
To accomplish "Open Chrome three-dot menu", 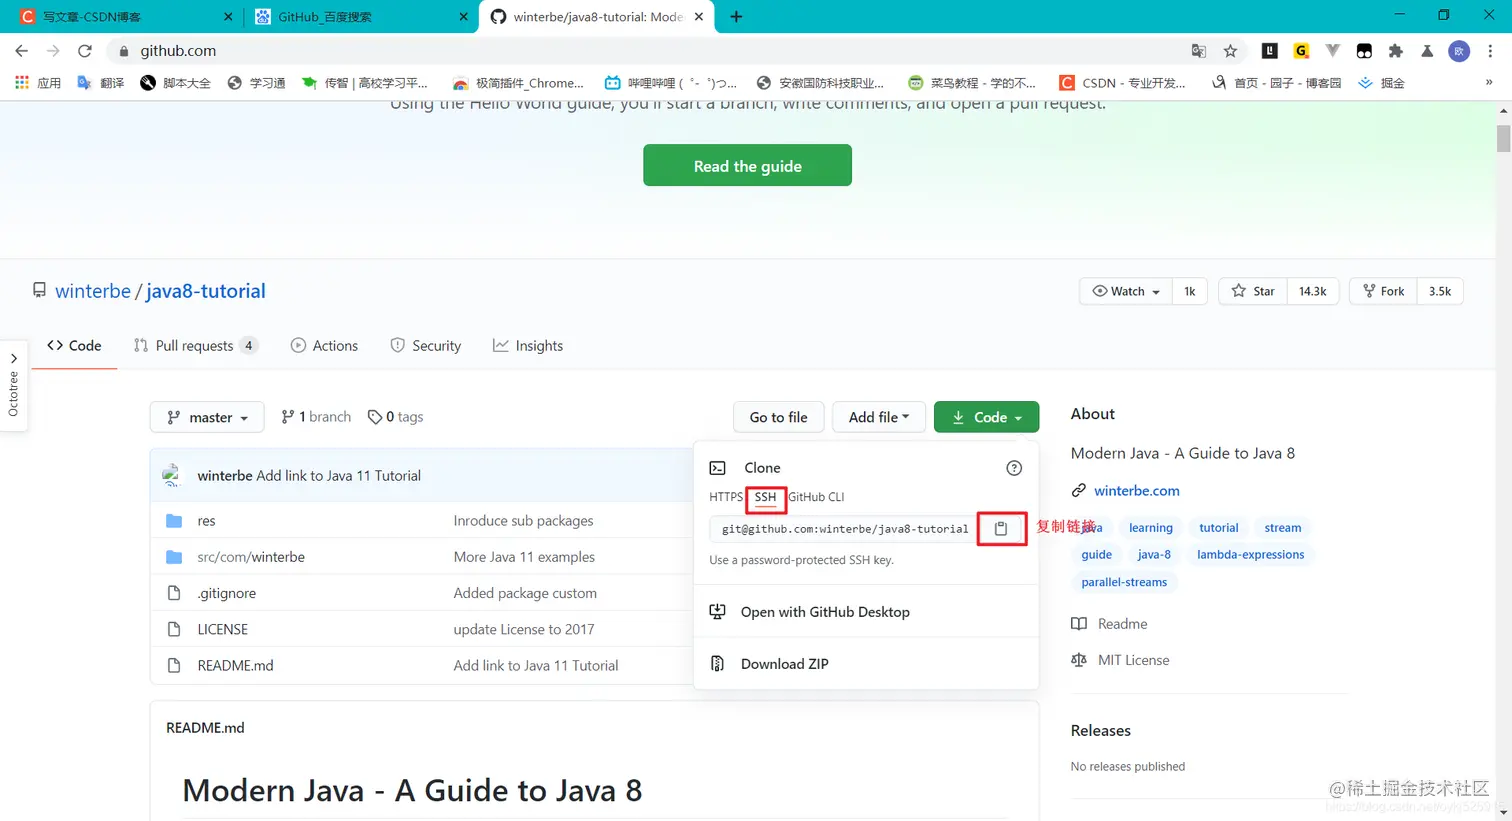I will [x=1490, y=51].
